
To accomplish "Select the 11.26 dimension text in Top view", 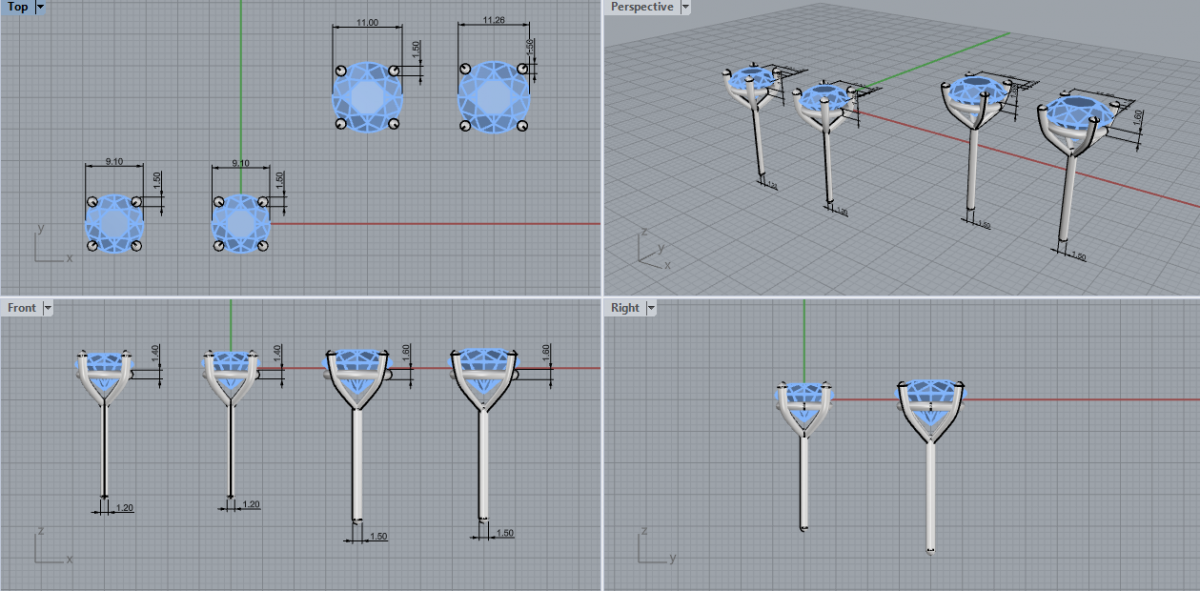I will (492, 20).
